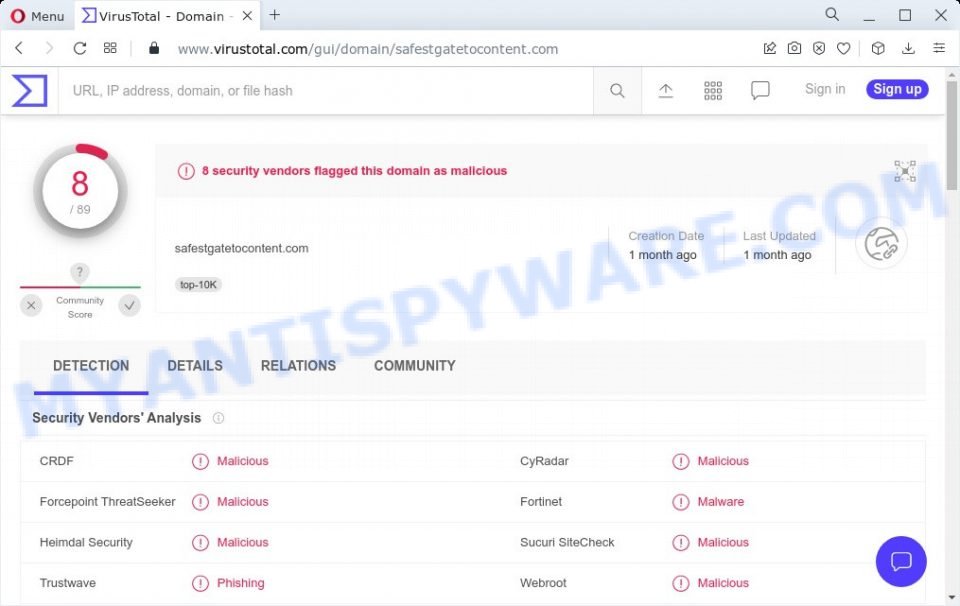
Task: Click Trustwave's Phishing verdict
Action: 241,583
